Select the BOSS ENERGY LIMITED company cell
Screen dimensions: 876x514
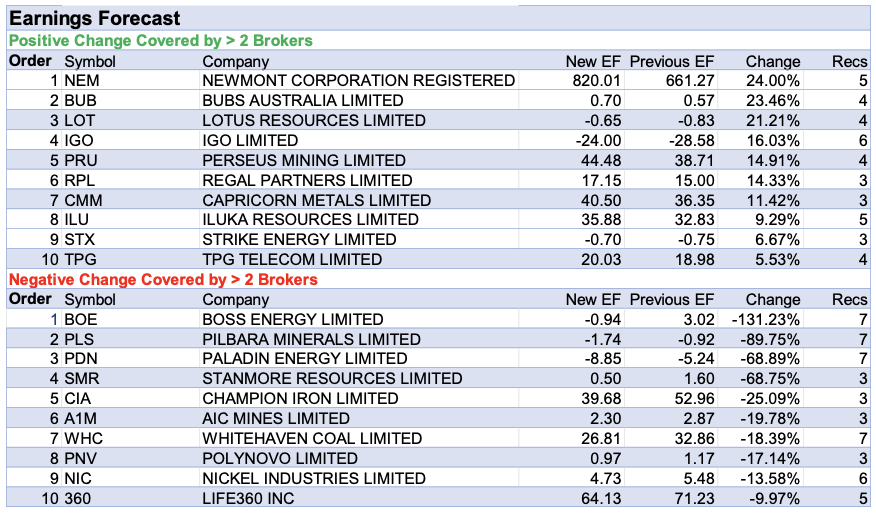coord(292,320)
